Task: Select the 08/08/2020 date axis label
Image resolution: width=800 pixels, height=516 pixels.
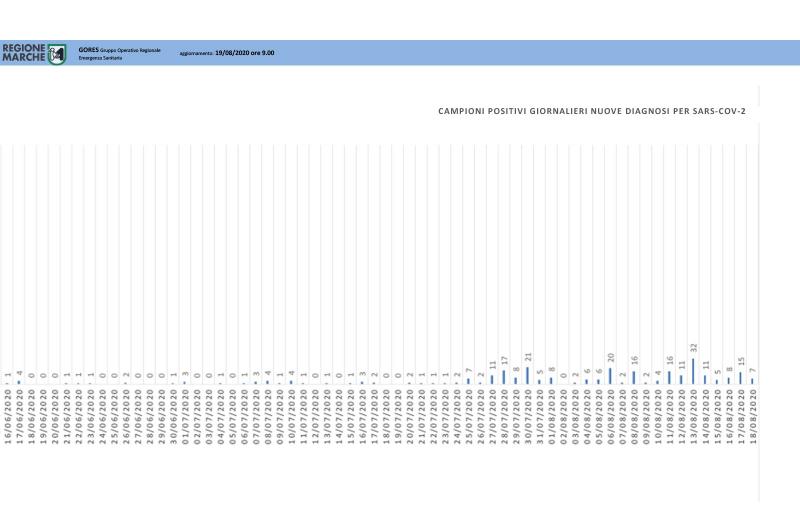Action: tap(634, 415)
